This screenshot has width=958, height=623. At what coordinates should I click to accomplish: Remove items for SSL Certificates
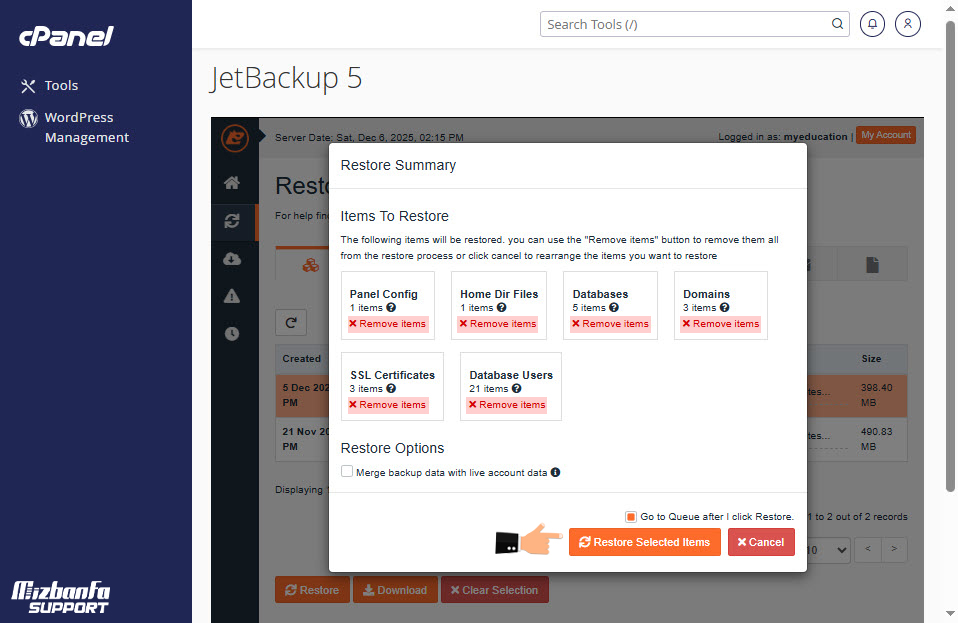[388, 405]
